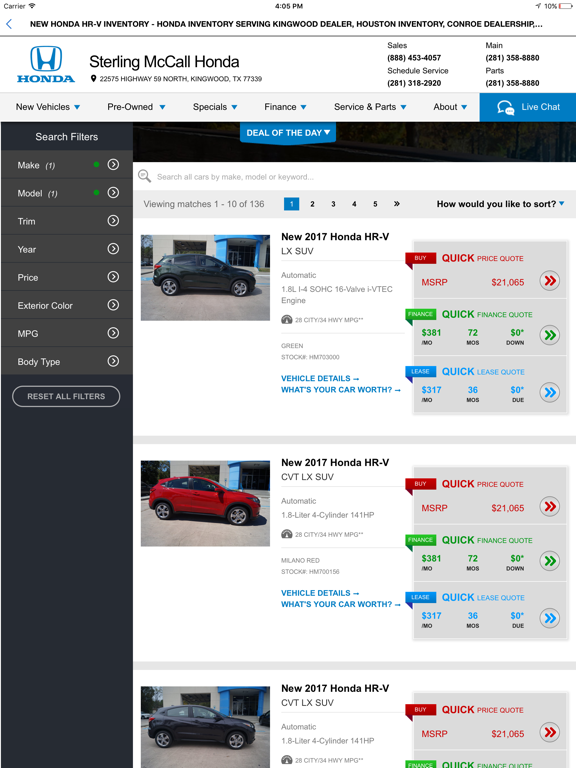The image size is (576, 768).
Task: Expand the Price filter
Action: pyautogui.click(x=67, y=277)
